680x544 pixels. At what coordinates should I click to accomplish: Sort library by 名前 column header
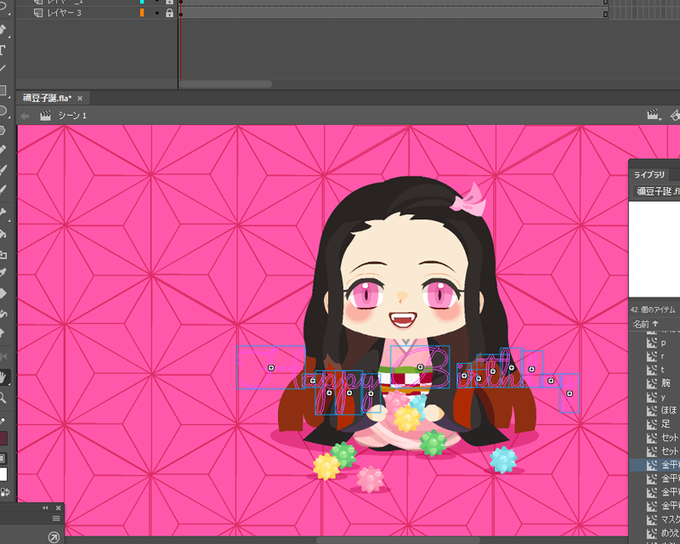click(x=645, y=324)
